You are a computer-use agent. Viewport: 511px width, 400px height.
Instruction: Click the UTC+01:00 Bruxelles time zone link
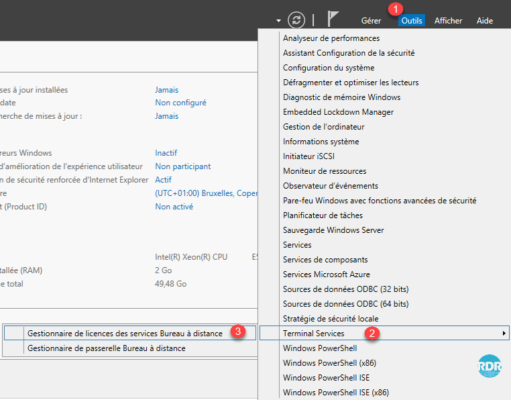click(206, 193)
